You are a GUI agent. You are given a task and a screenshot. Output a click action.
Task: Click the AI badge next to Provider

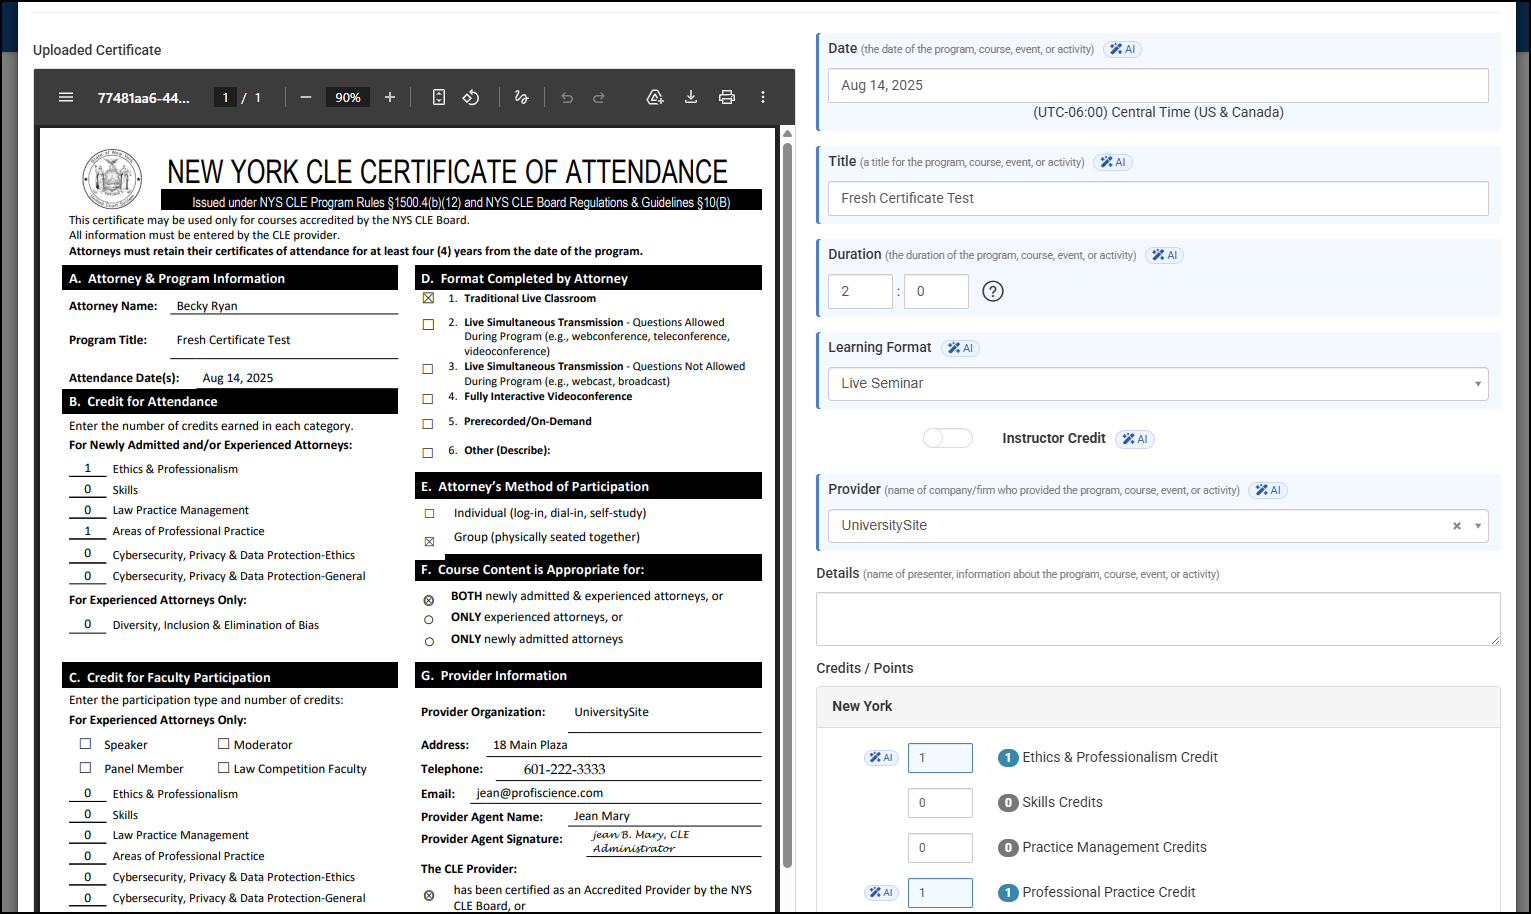pyautogui.click(x=1268, y=490)
